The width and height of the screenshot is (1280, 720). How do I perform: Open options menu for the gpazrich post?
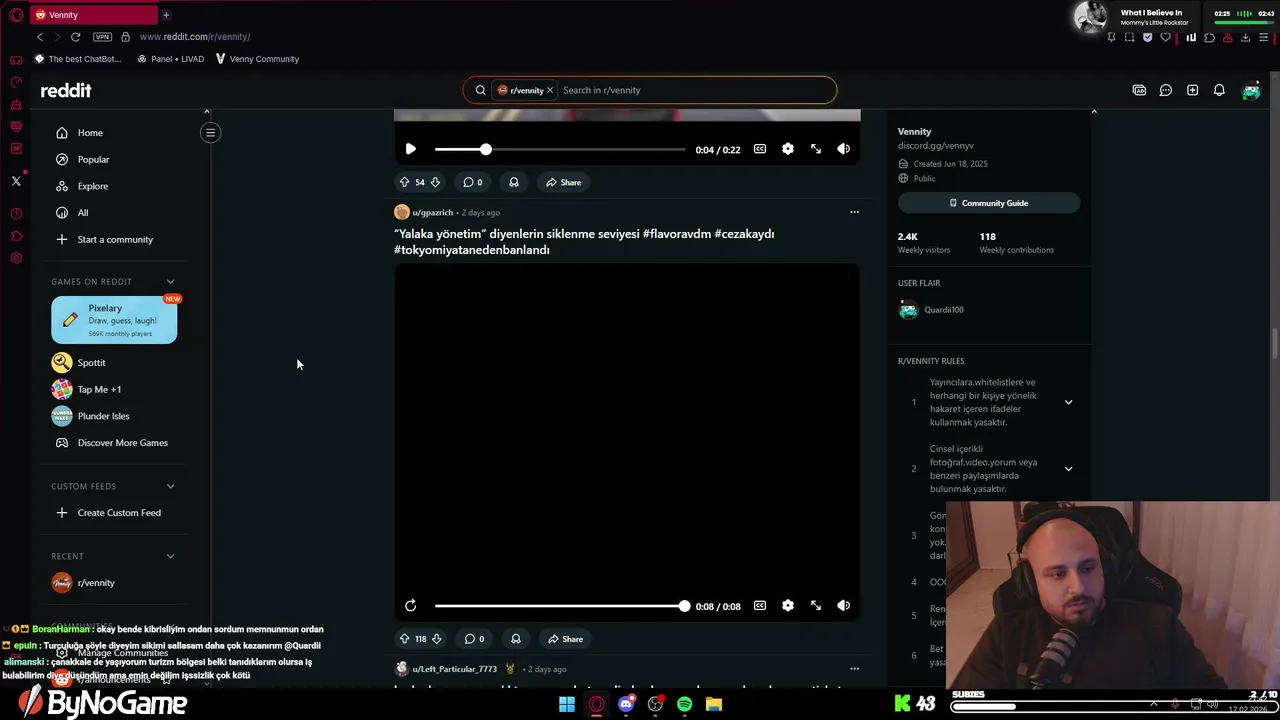(854, 212)
